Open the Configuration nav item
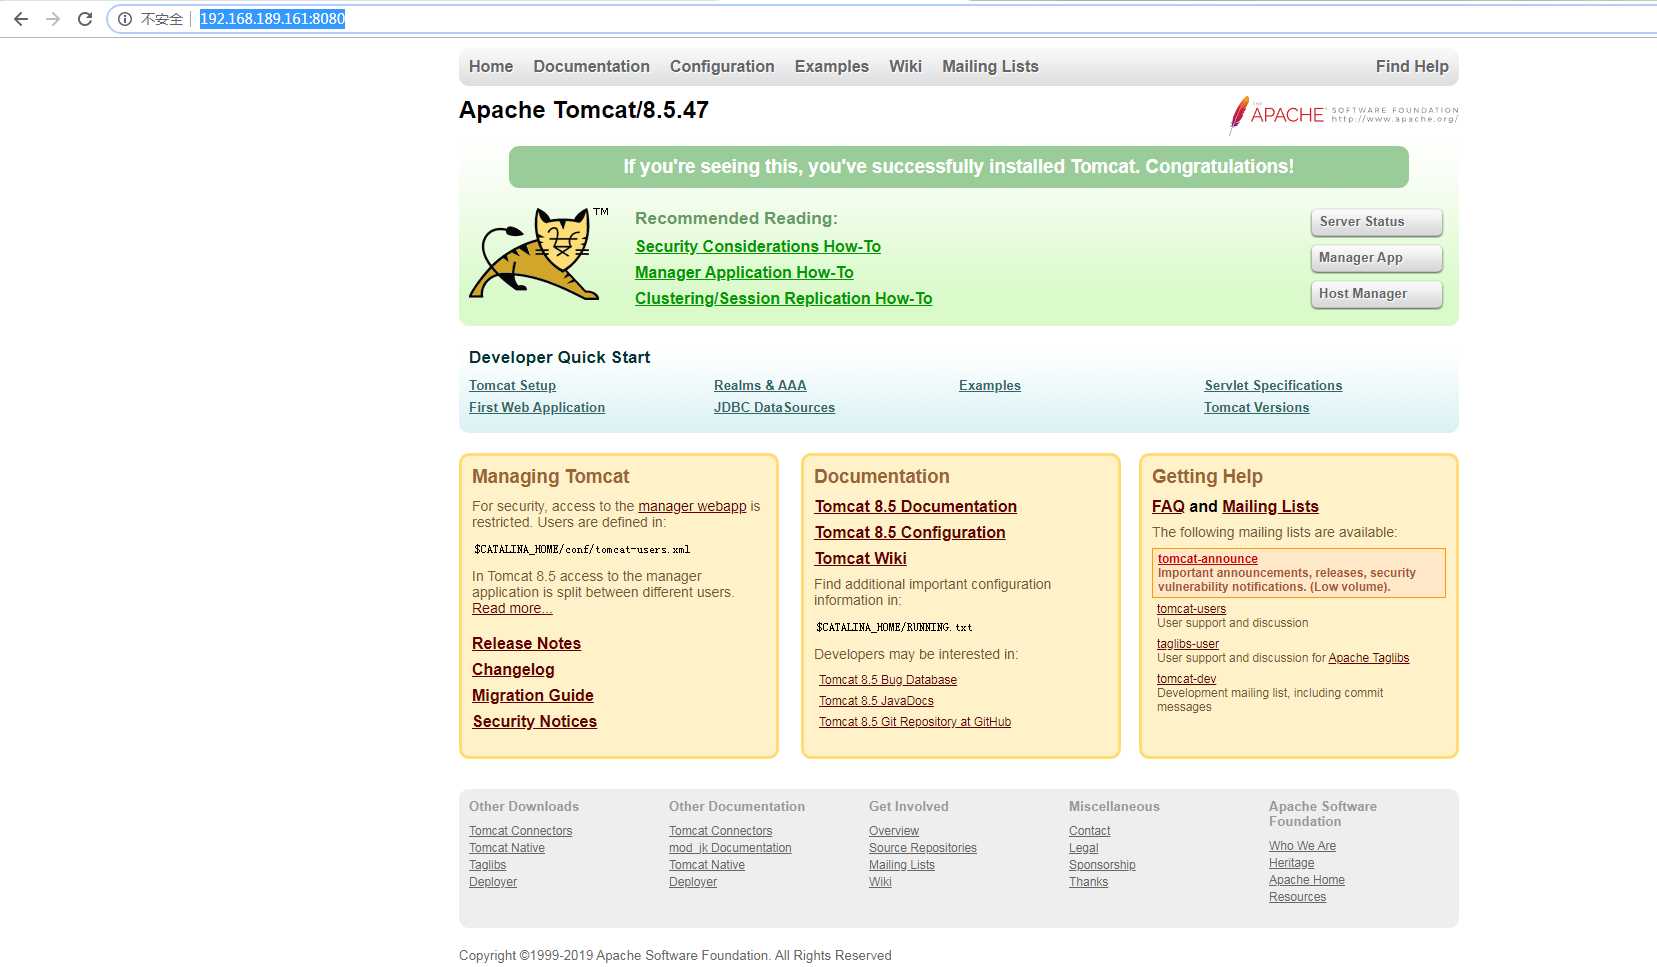This screenshot has width=1657, height=967. pos(722,66)
